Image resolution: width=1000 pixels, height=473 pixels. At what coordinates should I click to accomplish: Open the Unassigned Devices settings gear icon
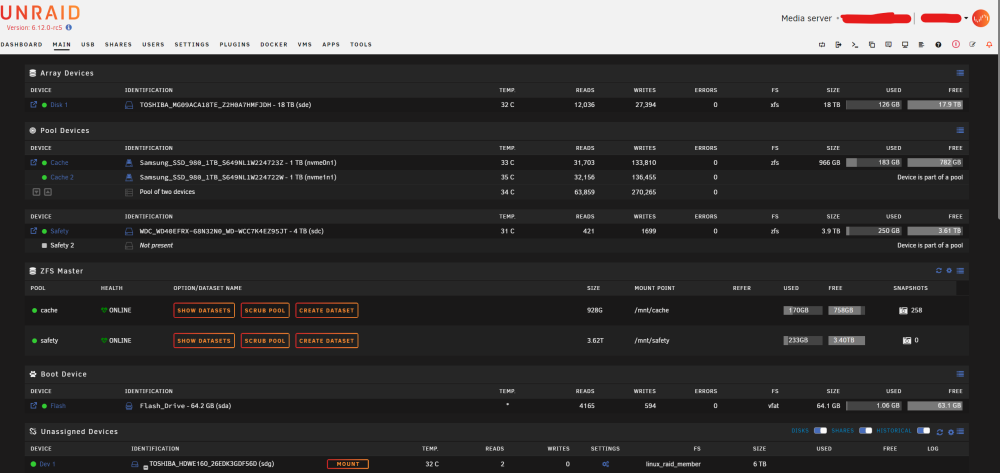click(950, 432)
